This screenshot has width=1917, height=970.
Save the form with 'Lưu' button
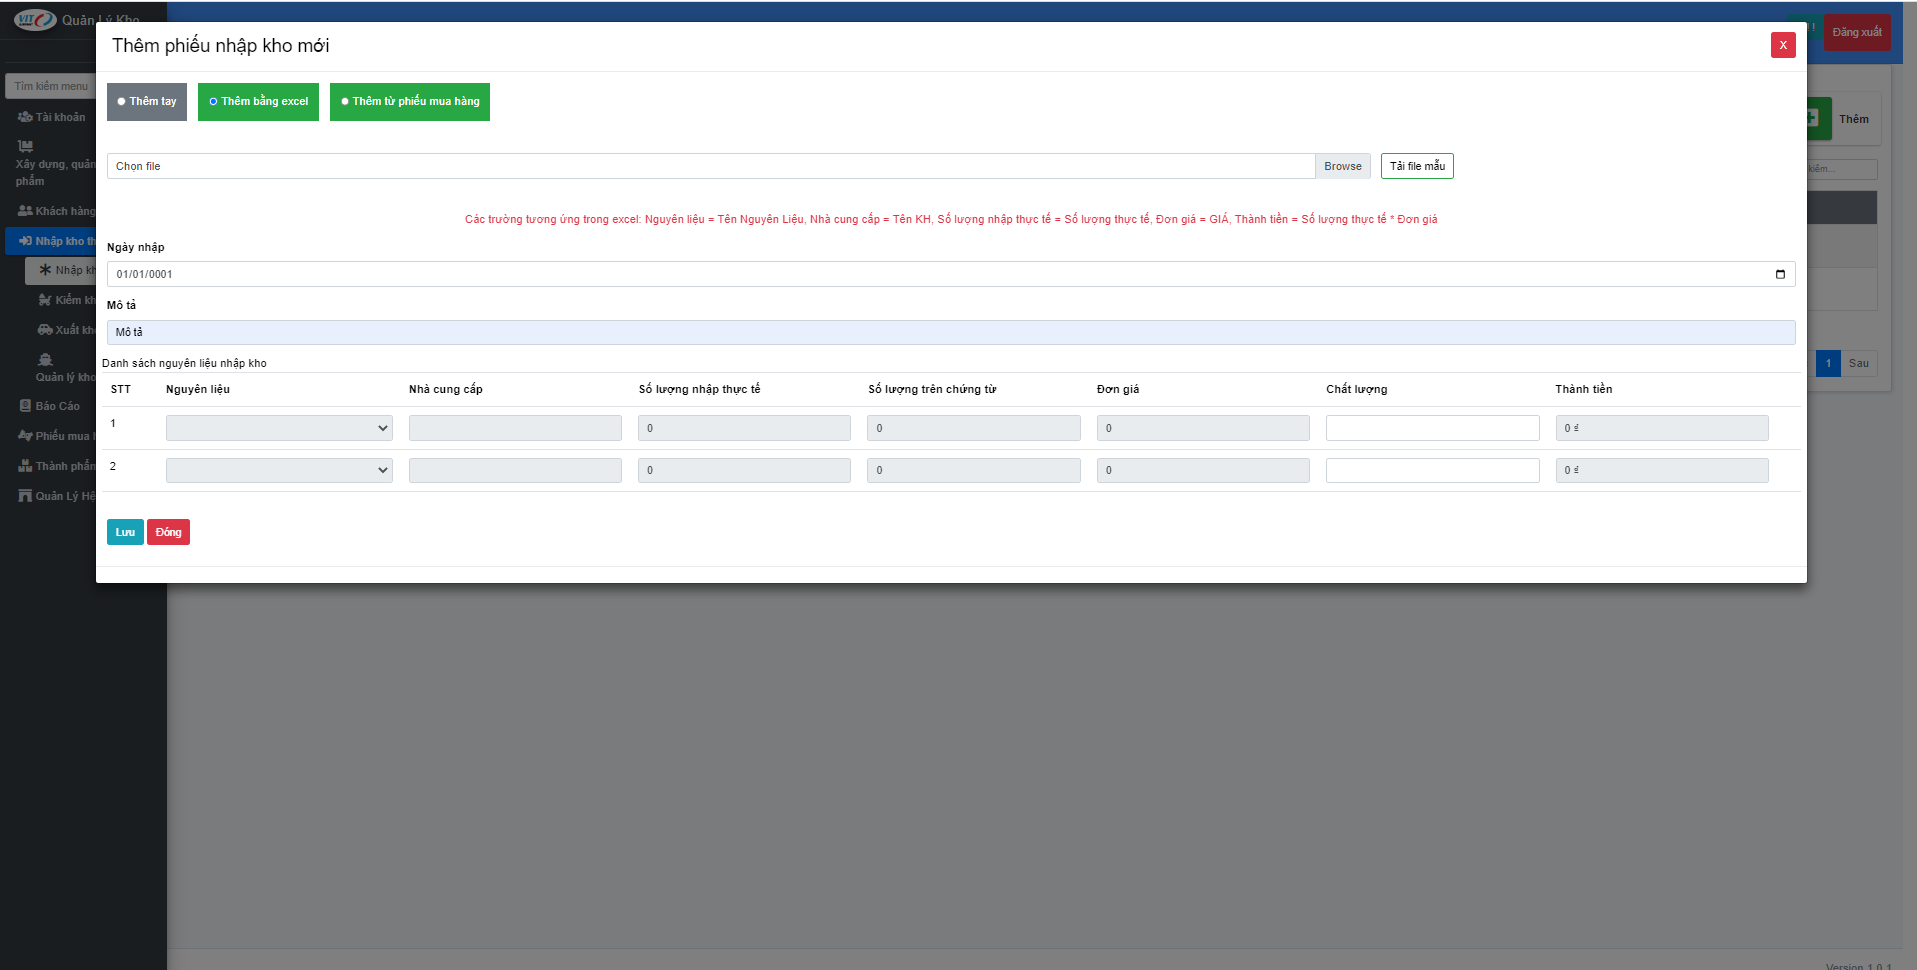coord(125,532)
